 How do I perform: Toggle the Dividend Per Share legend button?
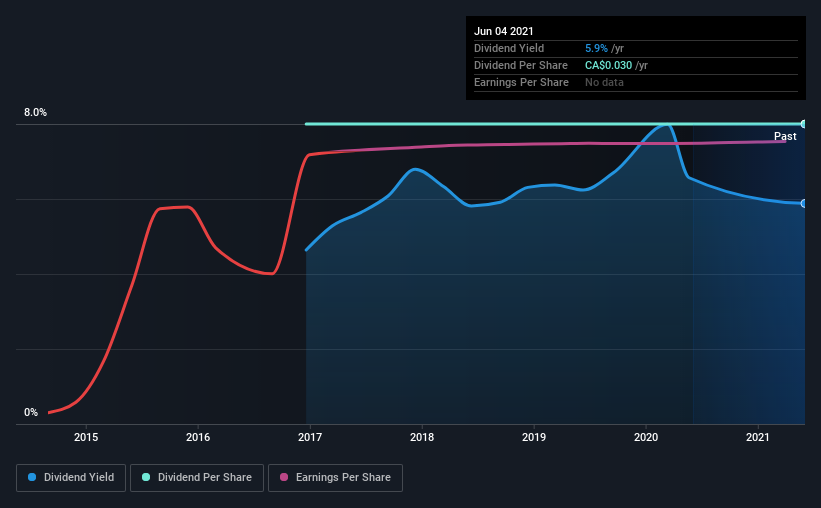click(x=197, y=478)
